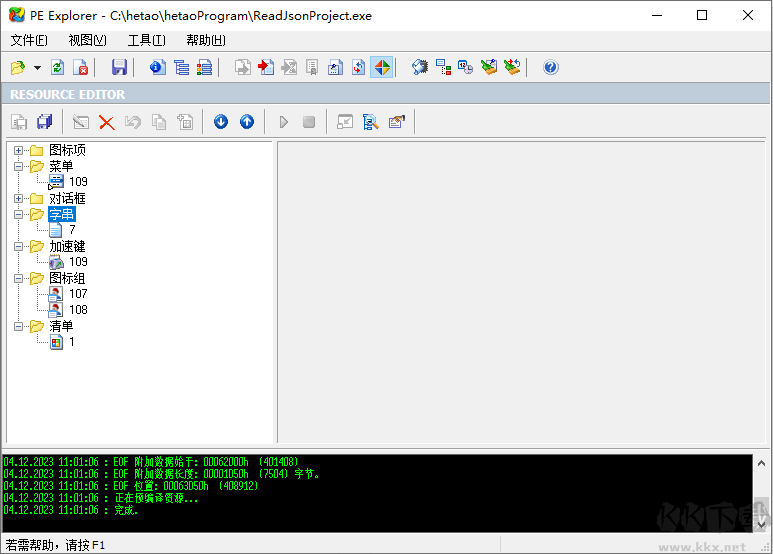The width and height of the screenshot is (773, 554).
Task: Click the green log output panel
Action: pyautogui.click(x=377, y=492)
